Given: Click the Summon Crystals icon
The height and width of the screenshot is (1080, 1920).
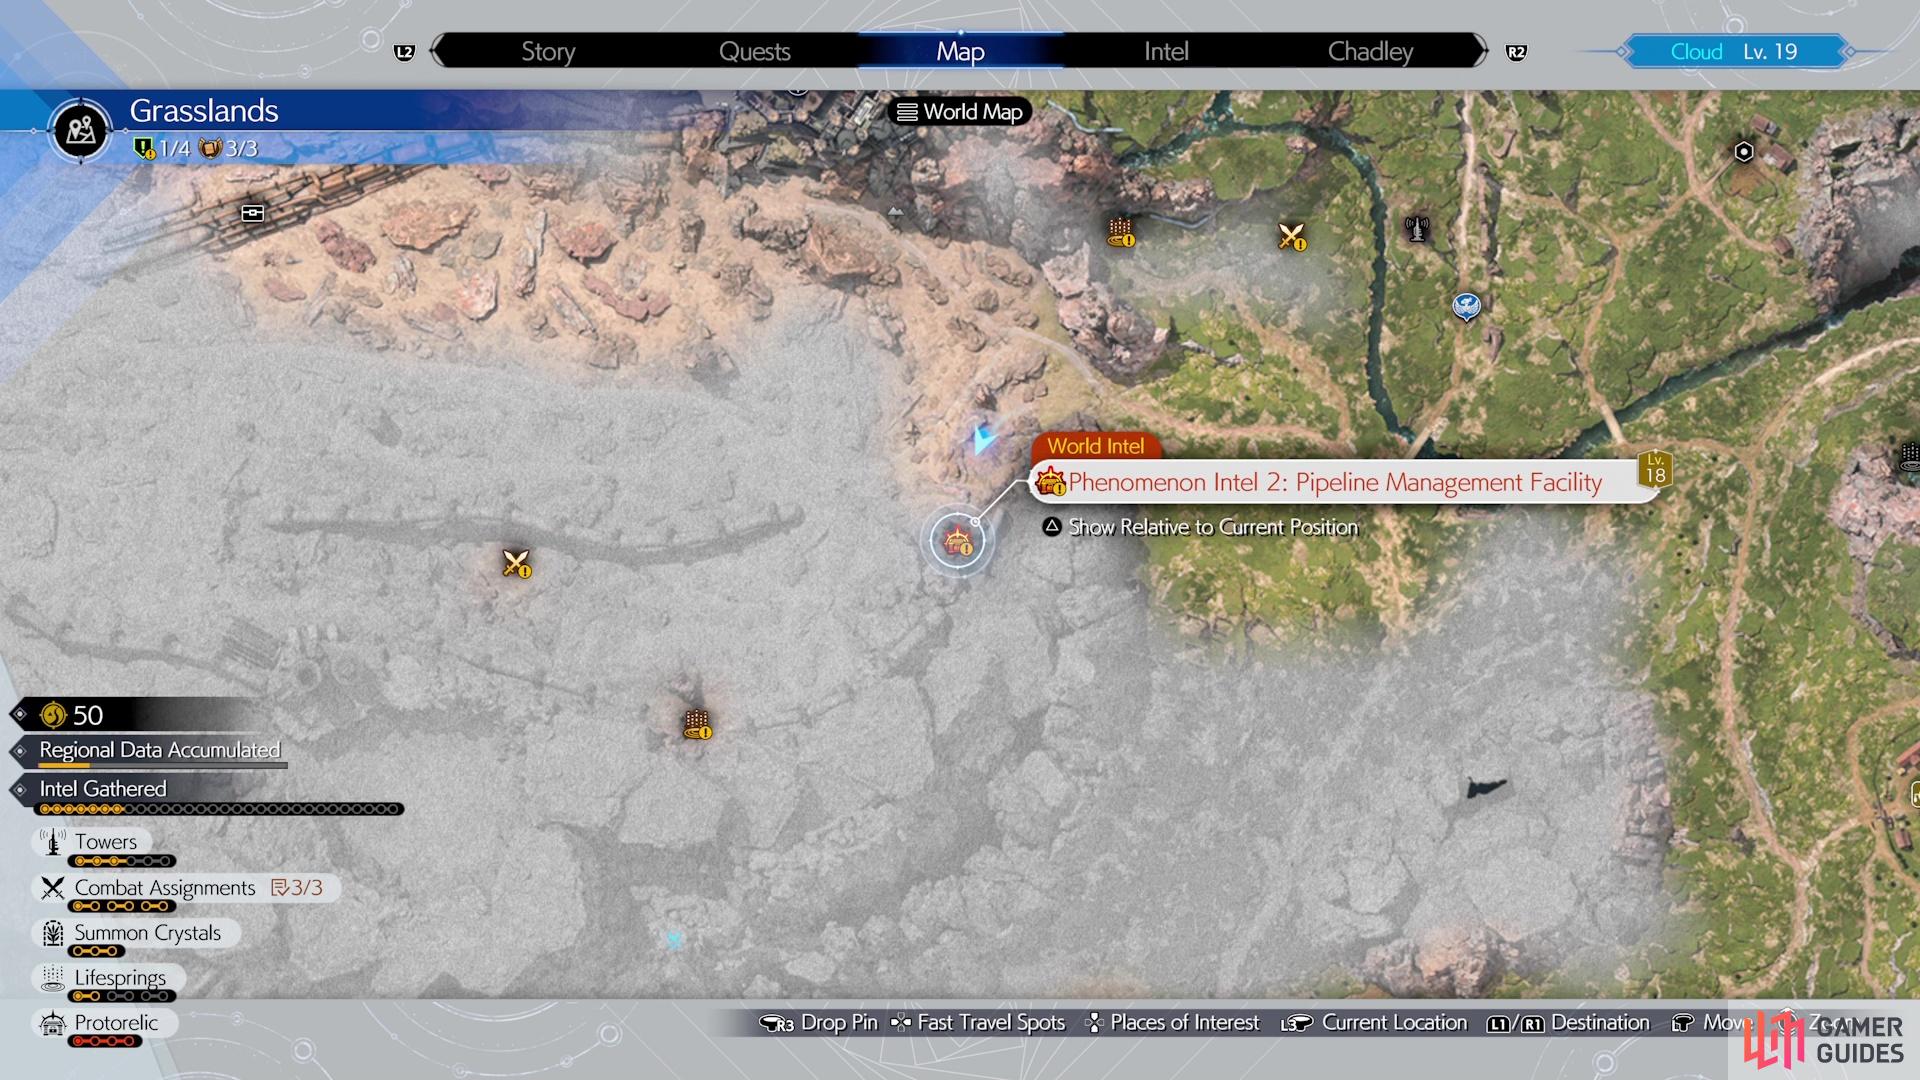Looking at the screenshot, I should tap(53, 932).
